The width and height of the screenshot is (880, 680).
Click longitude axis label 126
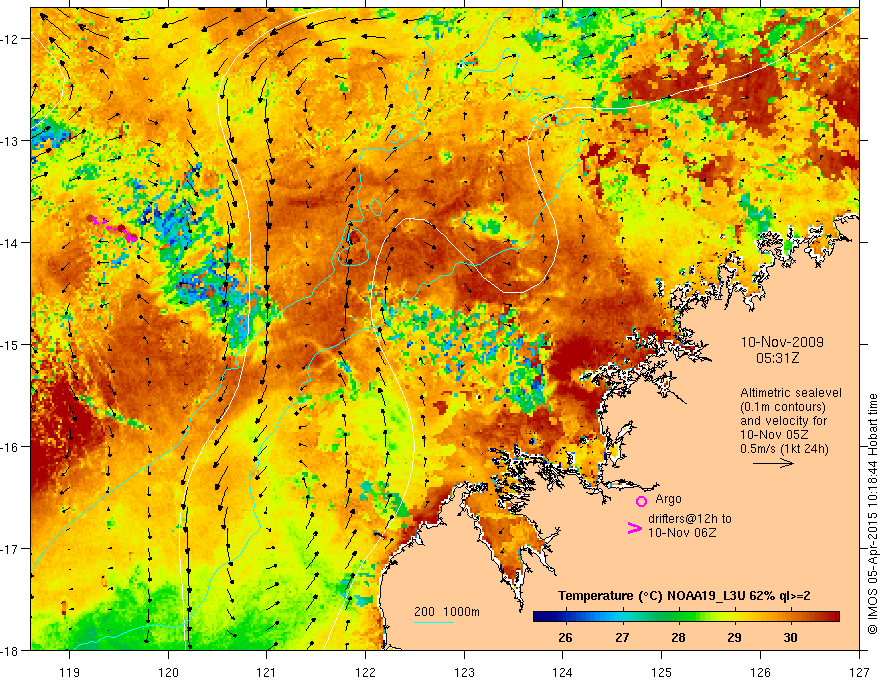coord(760,672)
